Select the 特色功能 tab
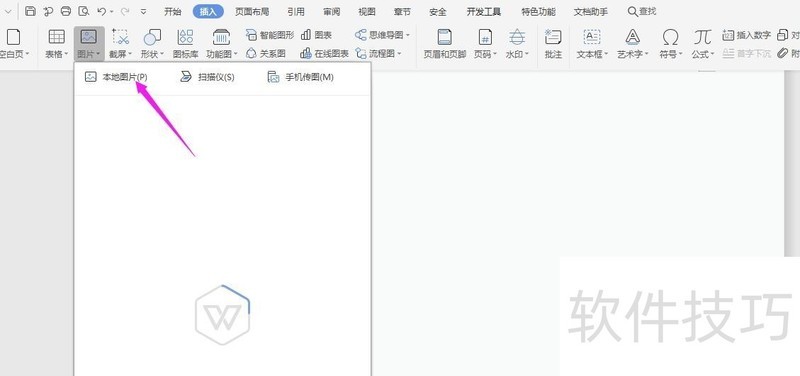This screenshot has width=800, height=376. (x=538, y=11)
